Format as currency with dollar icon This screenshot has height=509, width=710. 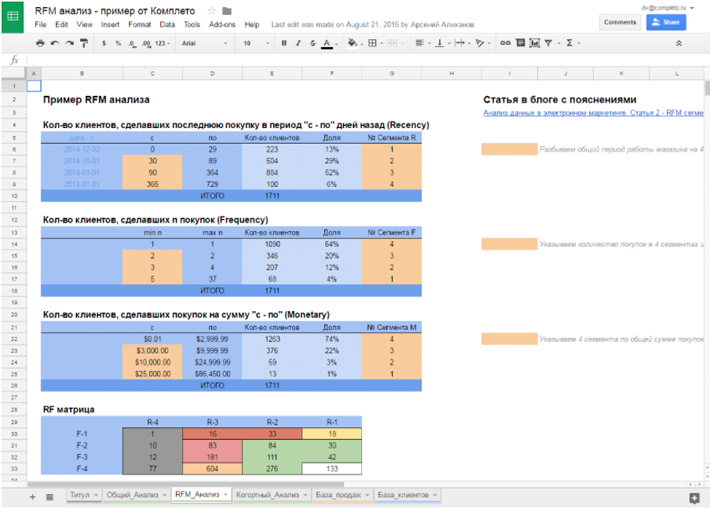click(104, 43)
